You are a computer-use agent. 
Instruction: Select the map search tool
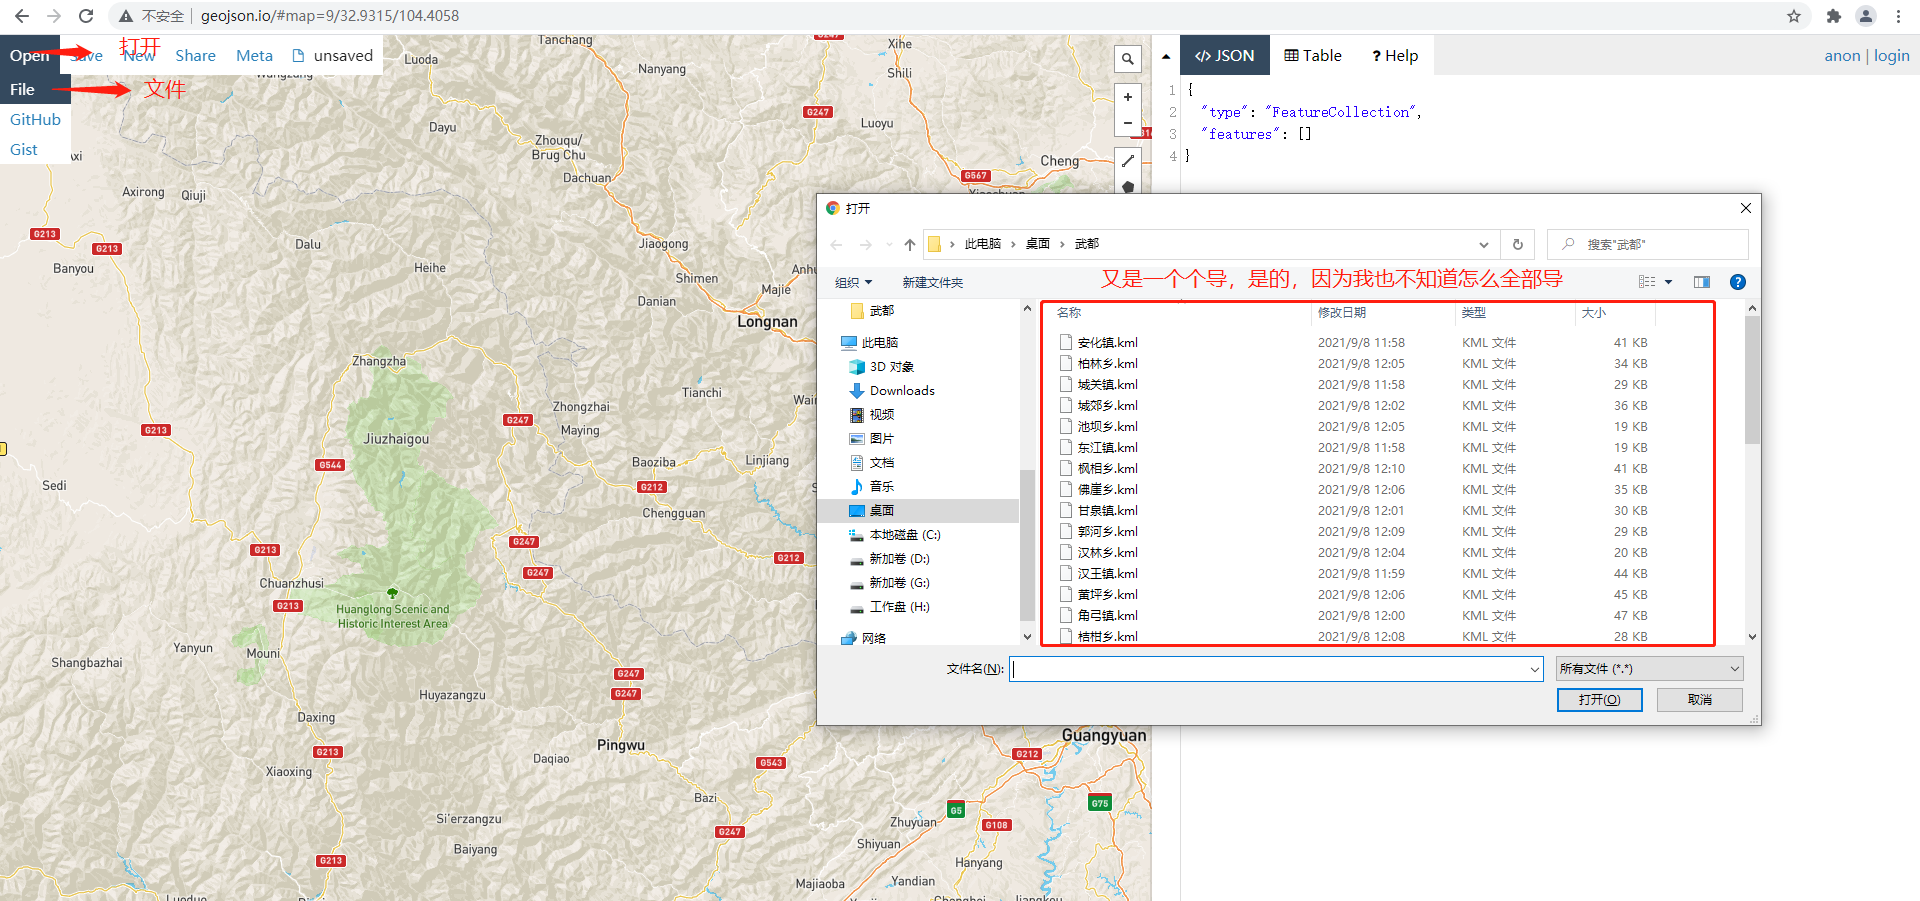pyautogui.click(x=1128, y=59)
